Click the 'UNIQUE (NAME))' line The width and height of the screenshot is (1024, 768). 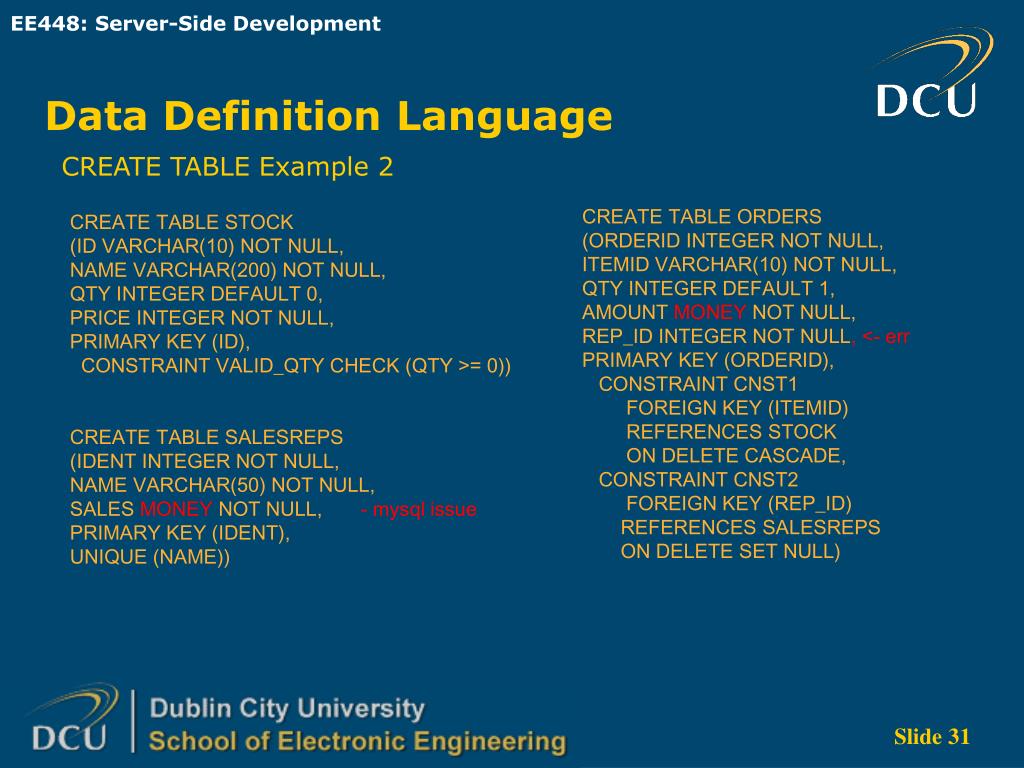[150, 557]
